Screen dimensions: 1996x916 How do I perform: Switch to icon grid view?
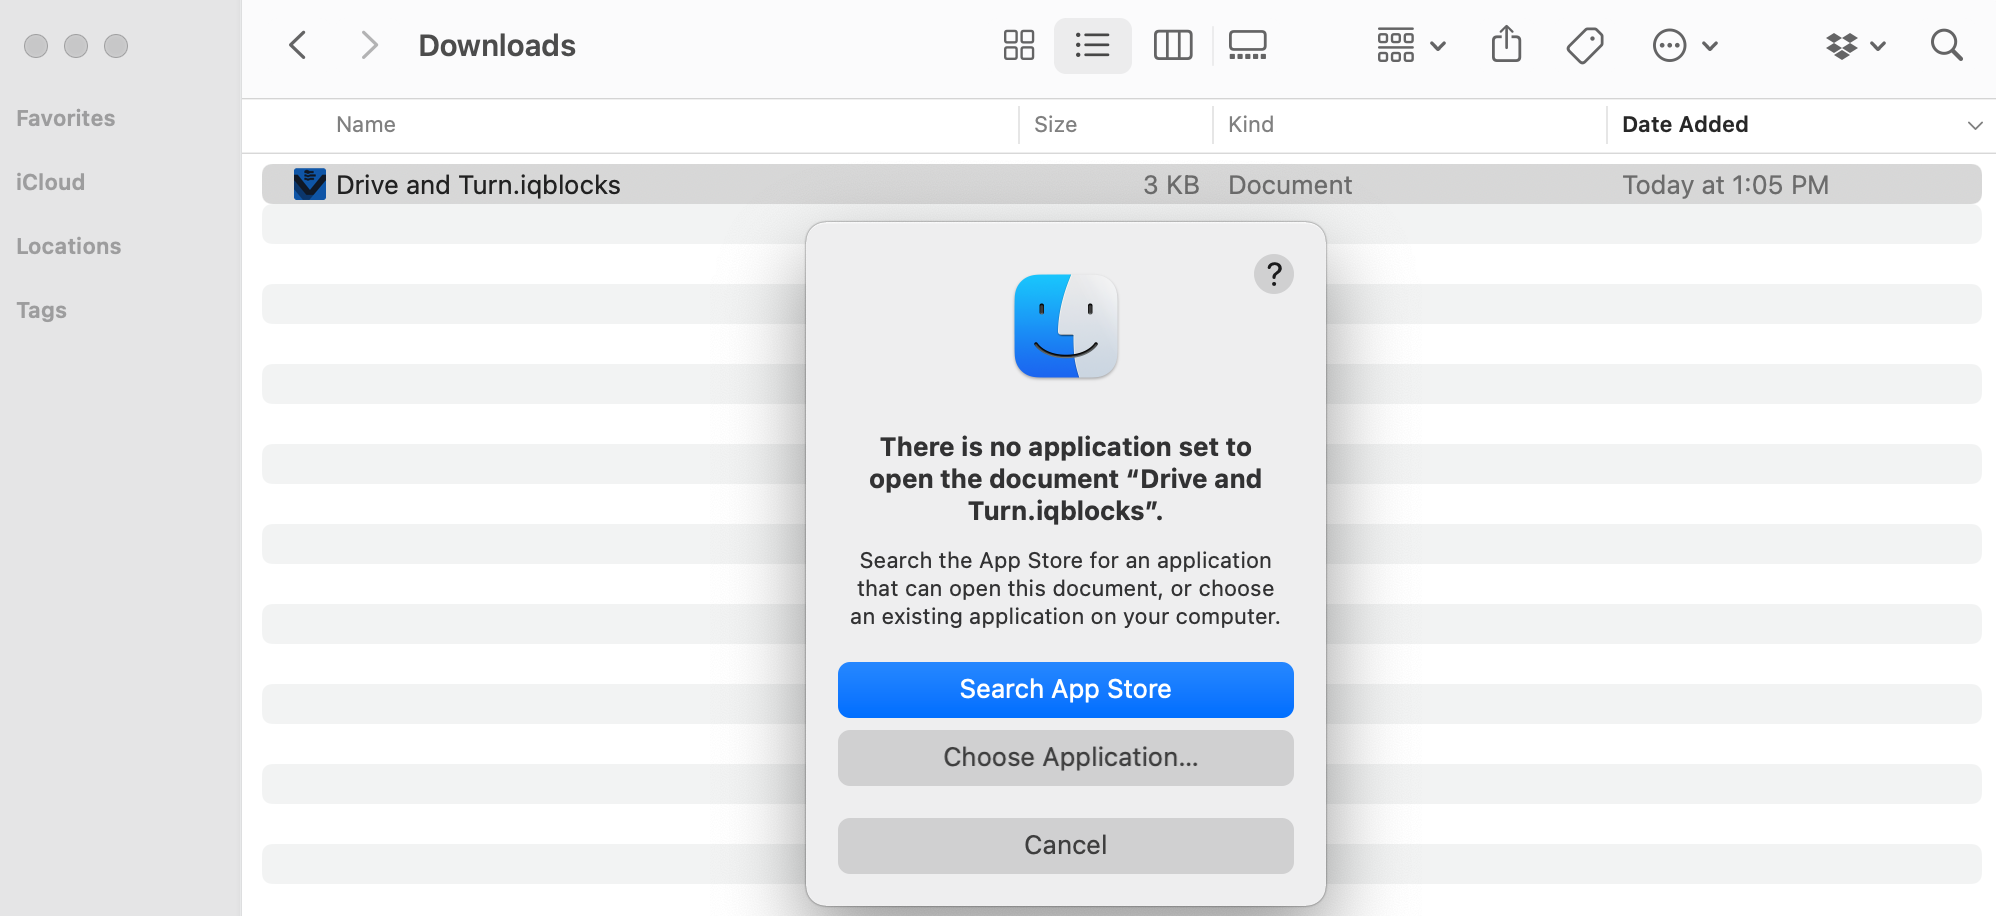(1018, 45)
